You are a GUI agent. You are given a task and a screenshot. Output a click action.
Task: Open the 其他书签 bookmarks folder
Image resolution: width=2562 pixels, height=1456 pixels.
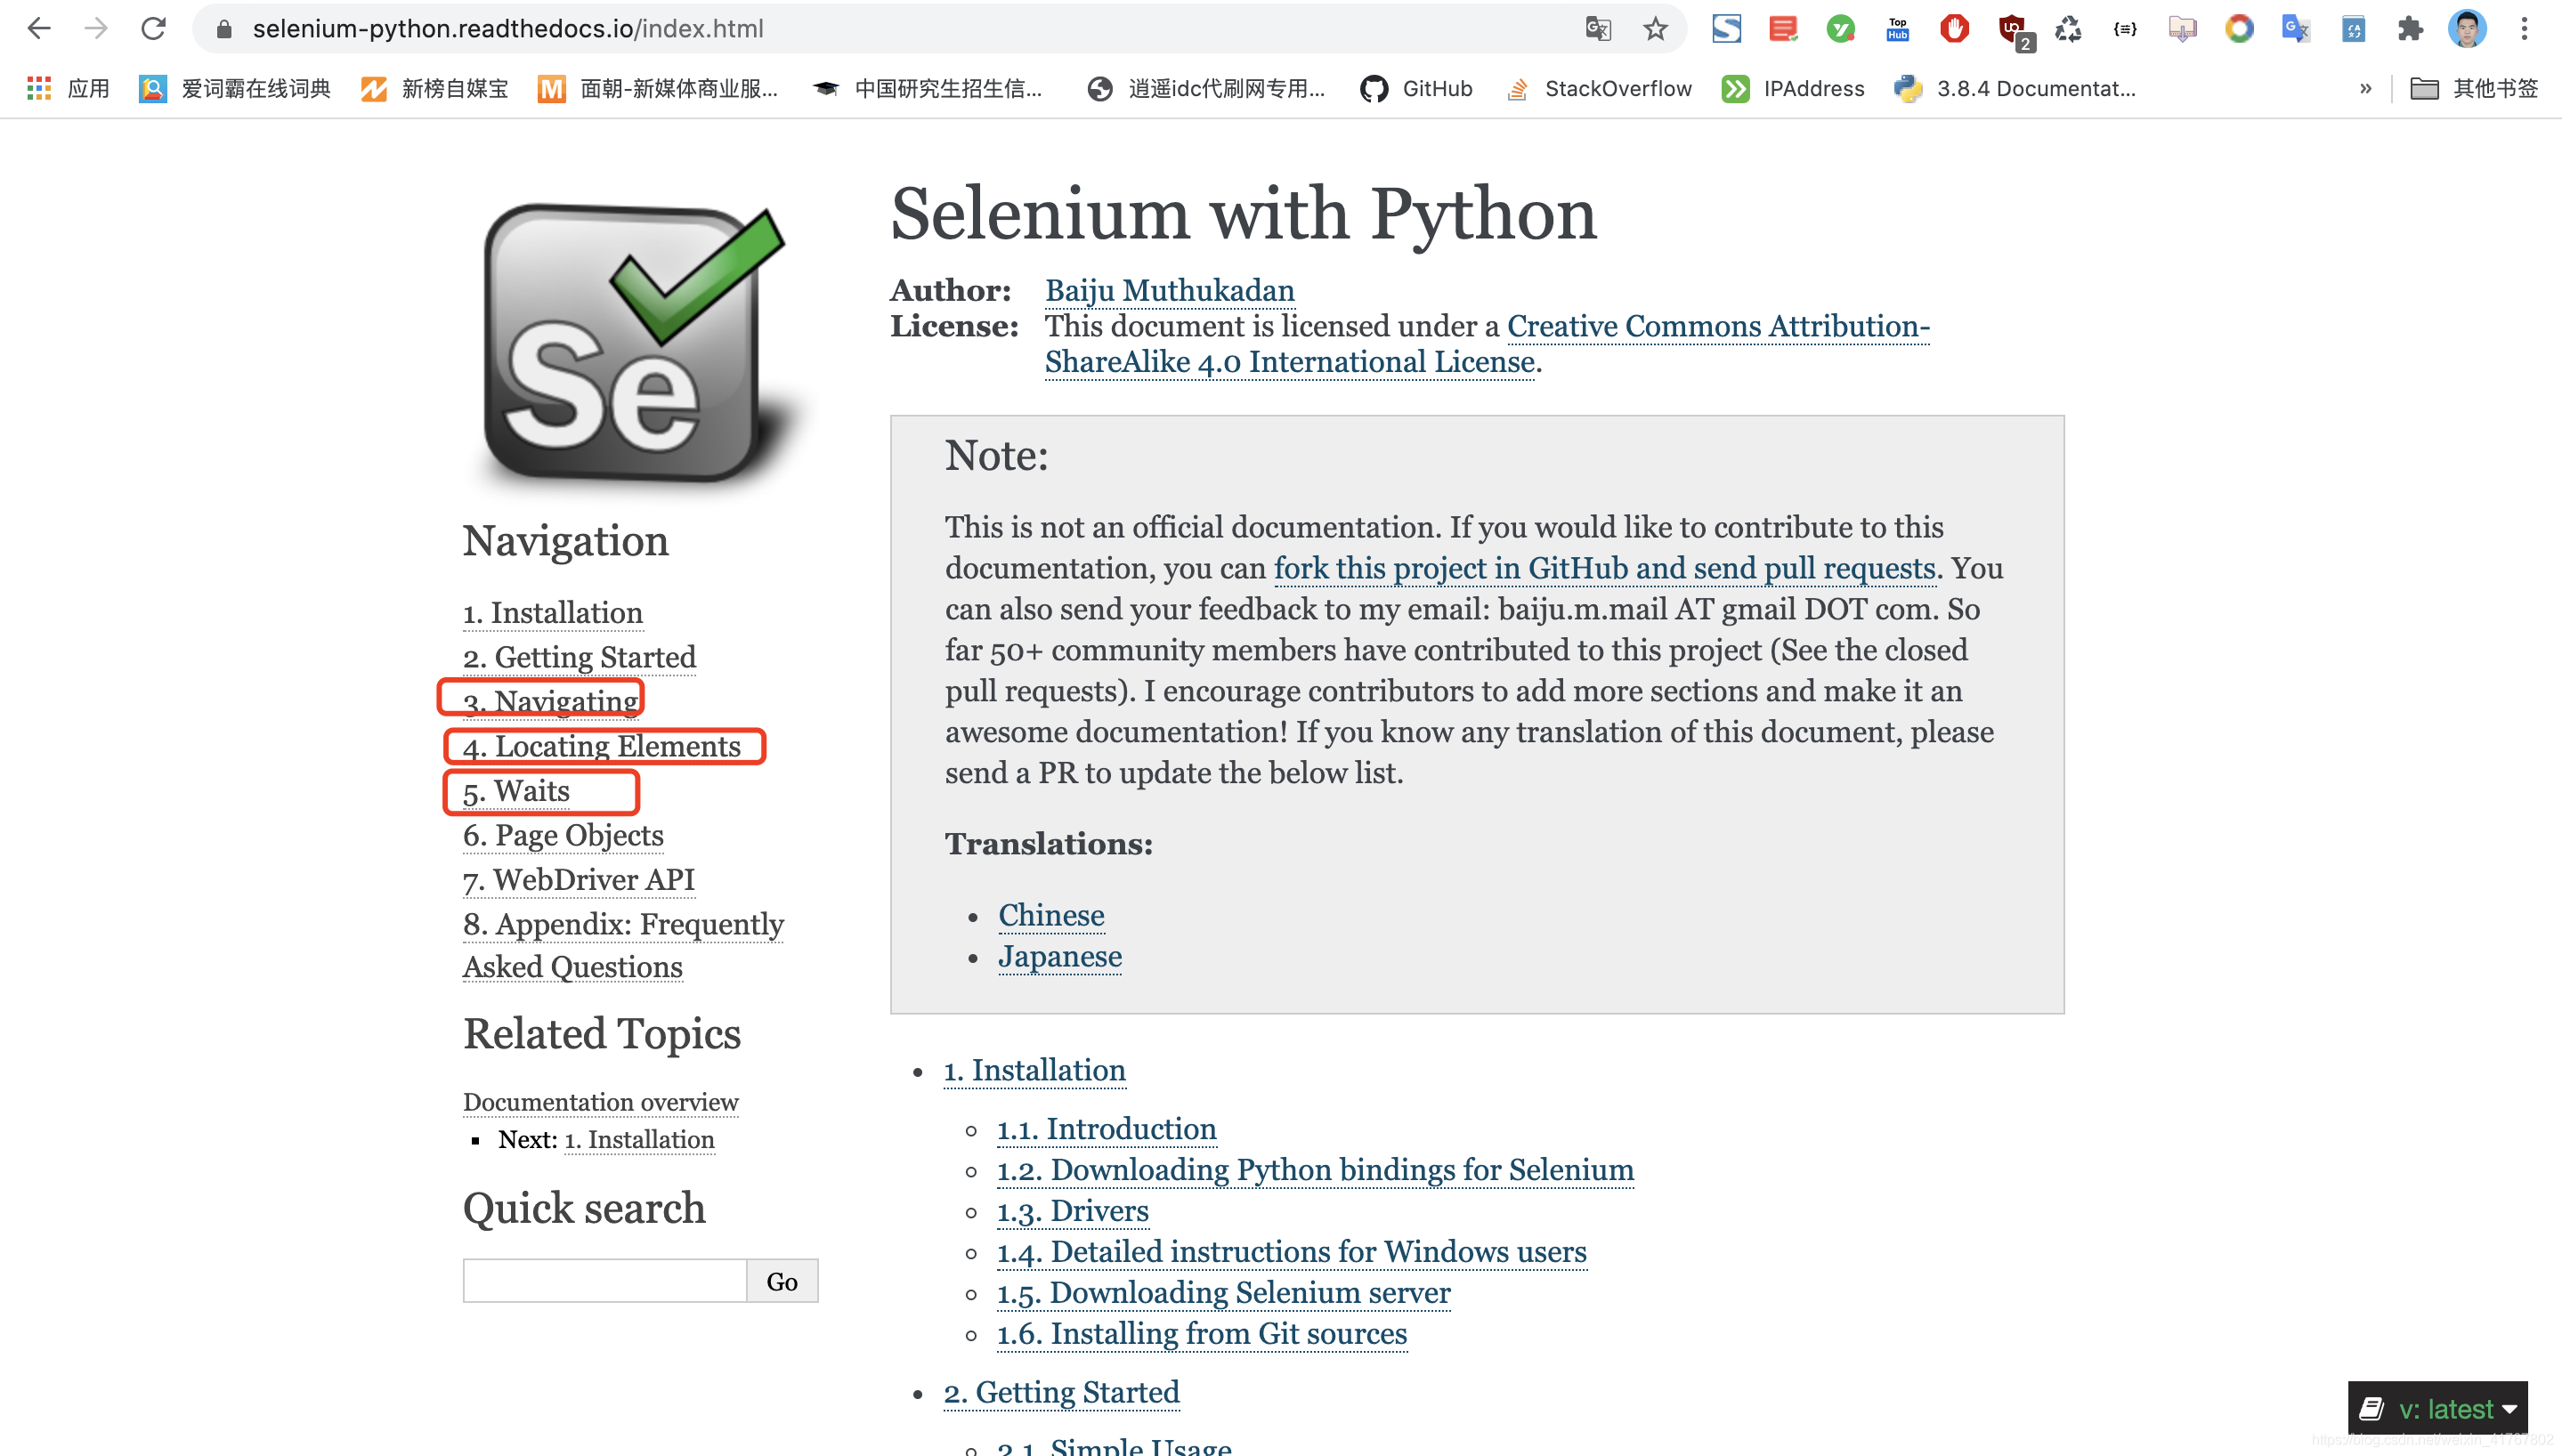coord(2474,89)
